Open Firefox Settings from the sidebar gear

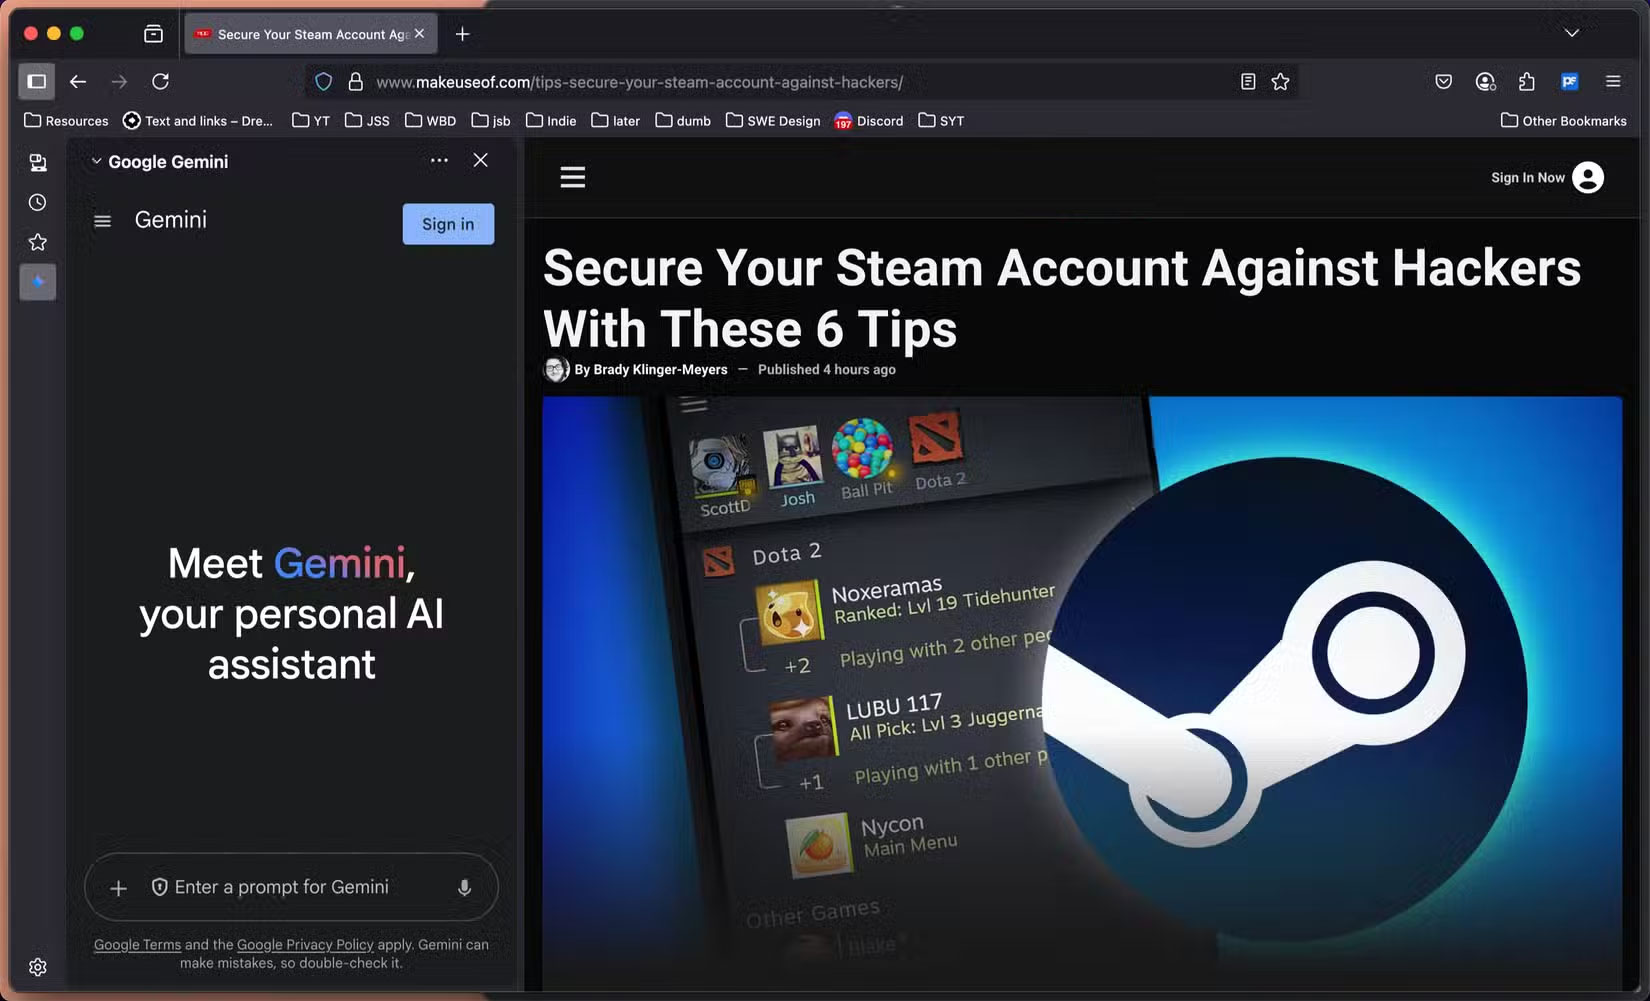[37, 966]
